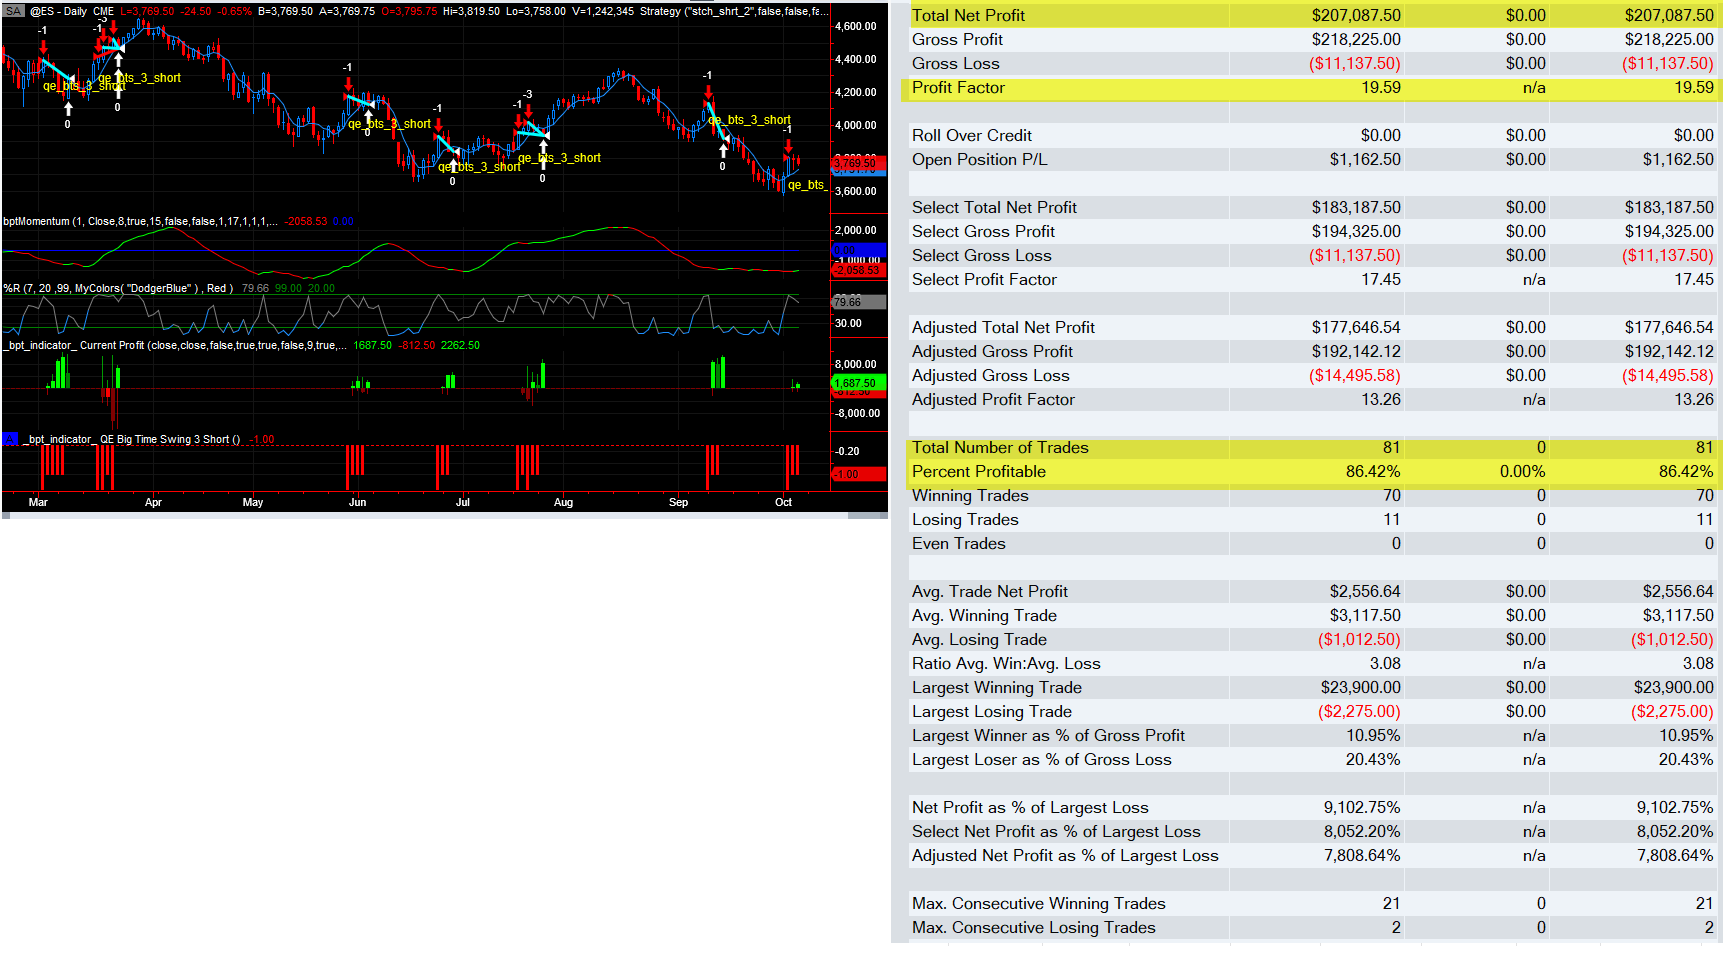This screenshot has height=961, width=1728.
Task: Click the Open Position P/L row label
Action: pos(979,159)
